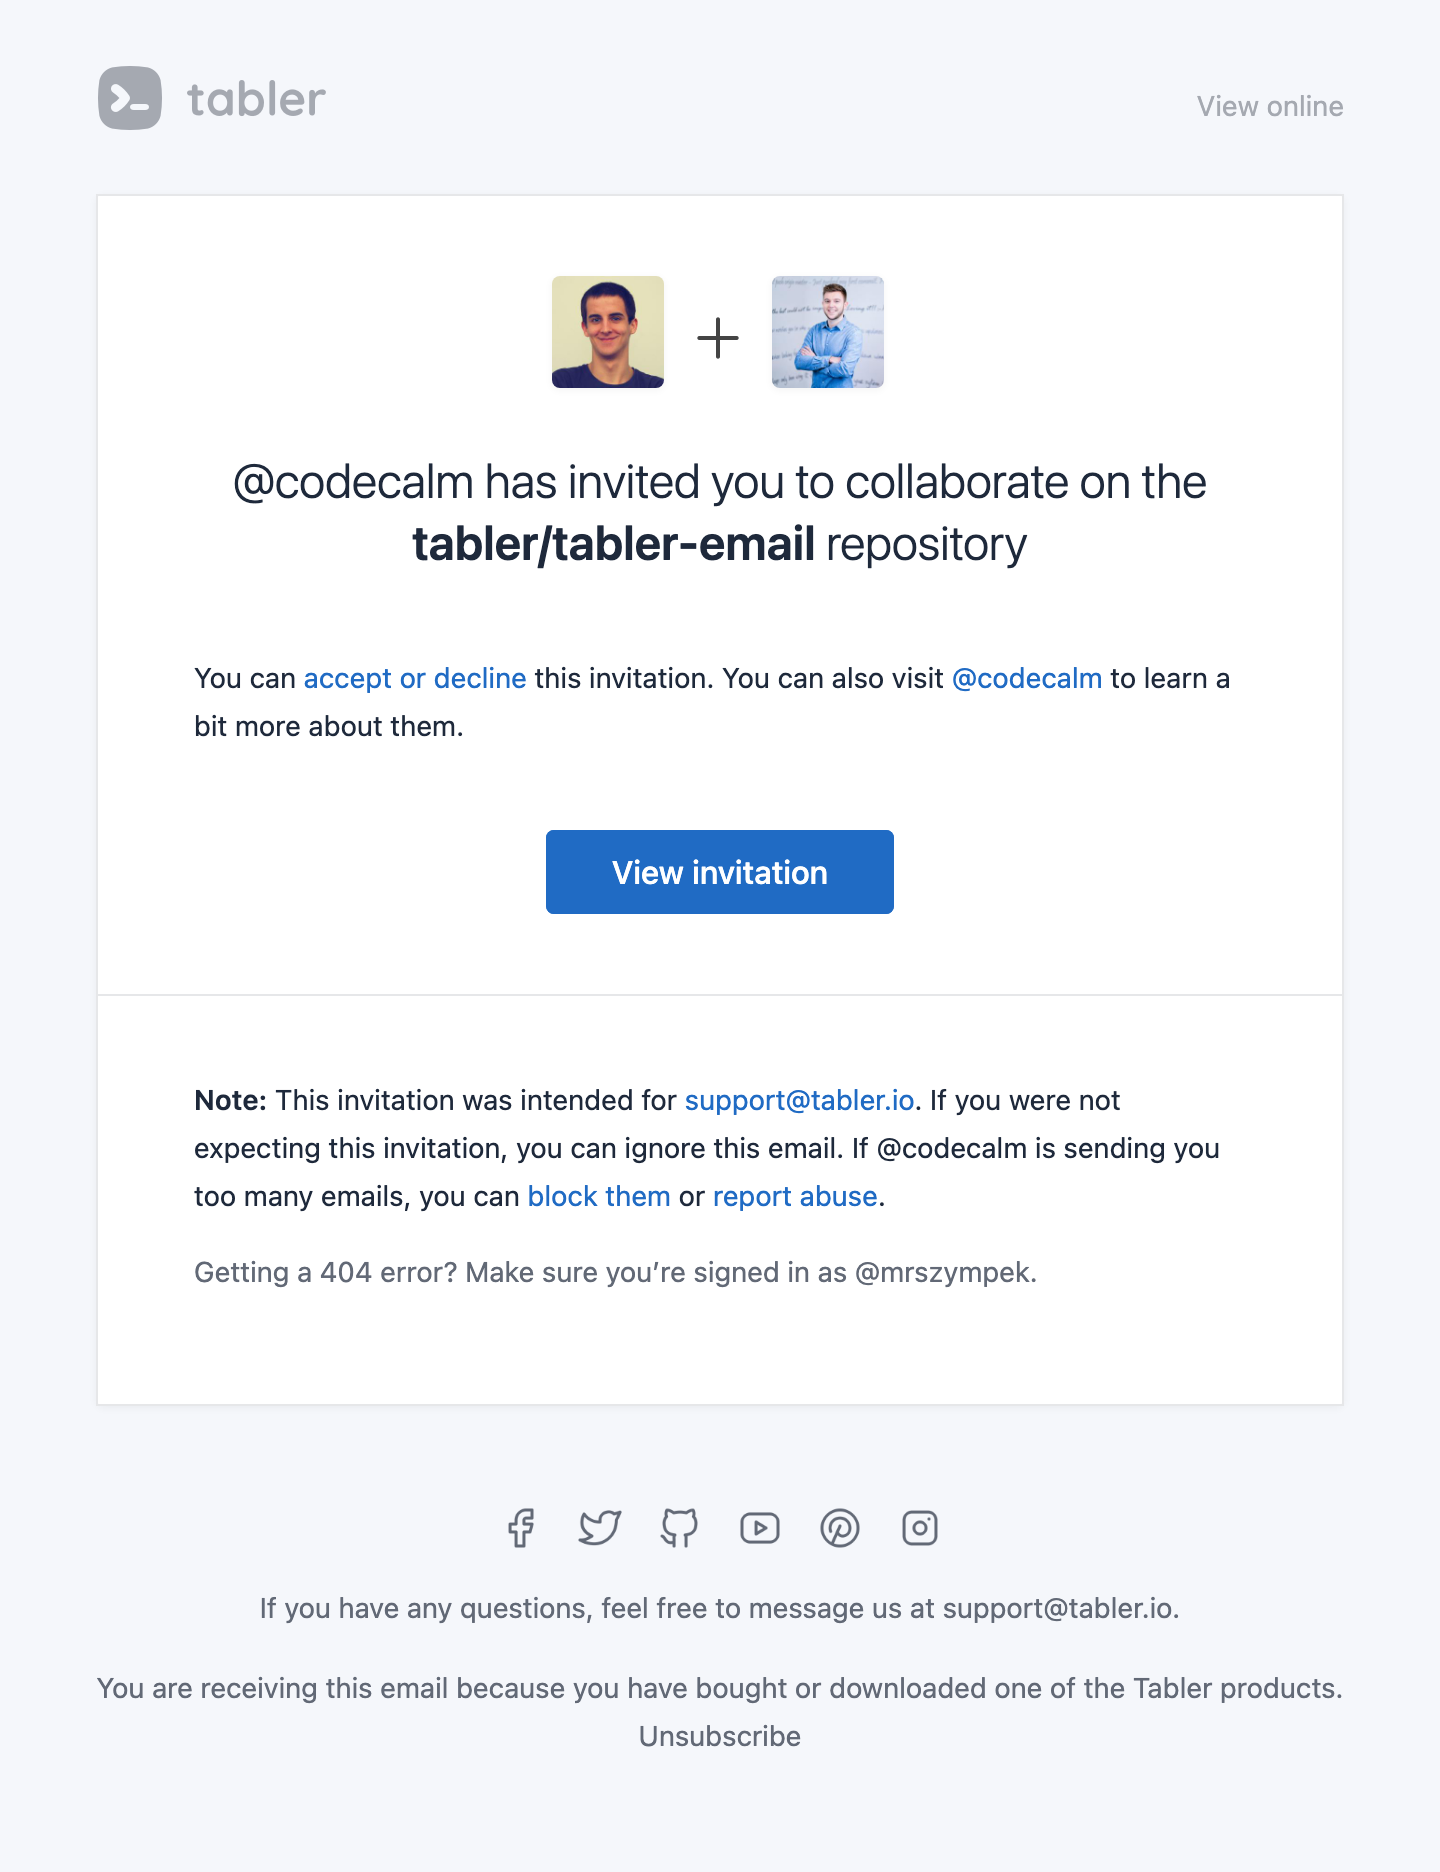Click the Unsubscribe link in footer
This screenshot has height=1872, width=1440.
(x=720, y=1736)
